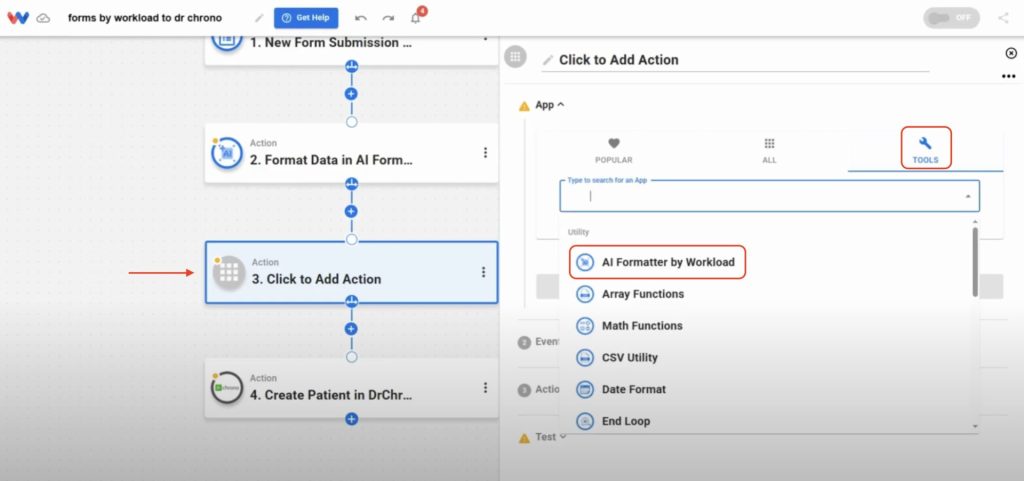Collapse the App section
Screen dimensions: 1024x481
[x=549, y=105]
